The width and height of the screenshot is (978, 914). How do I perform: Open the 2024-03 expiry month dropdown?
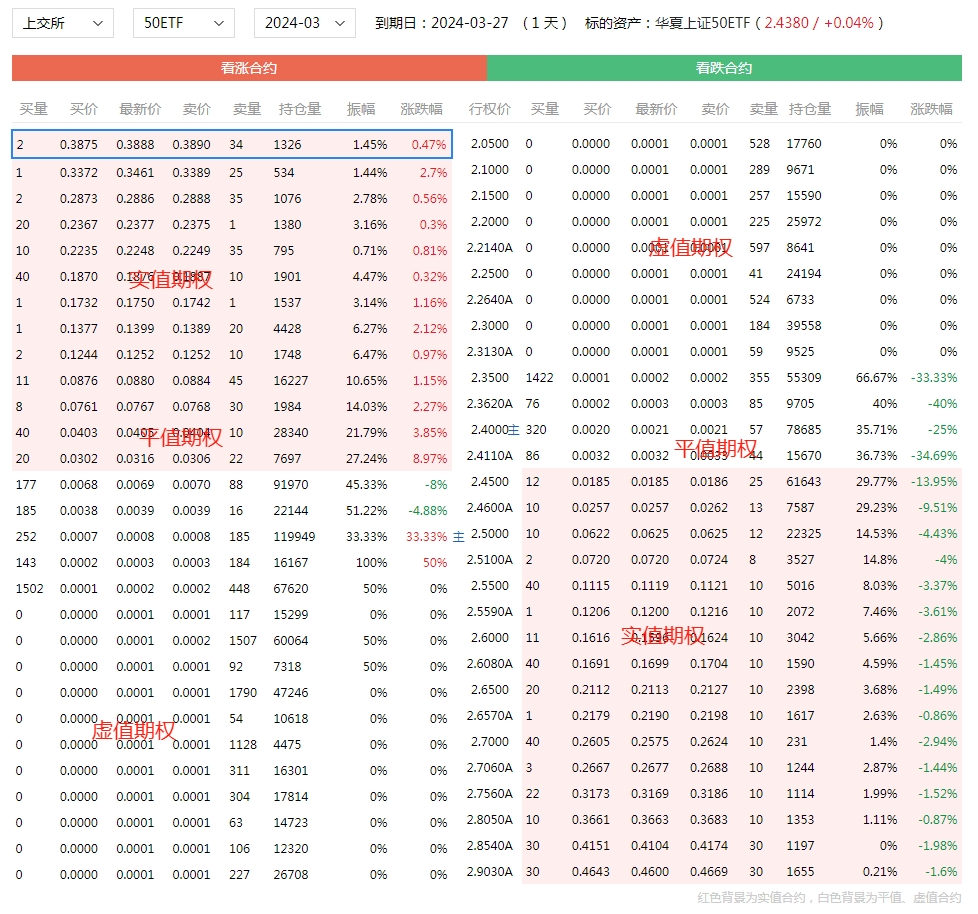pos(304,23)
